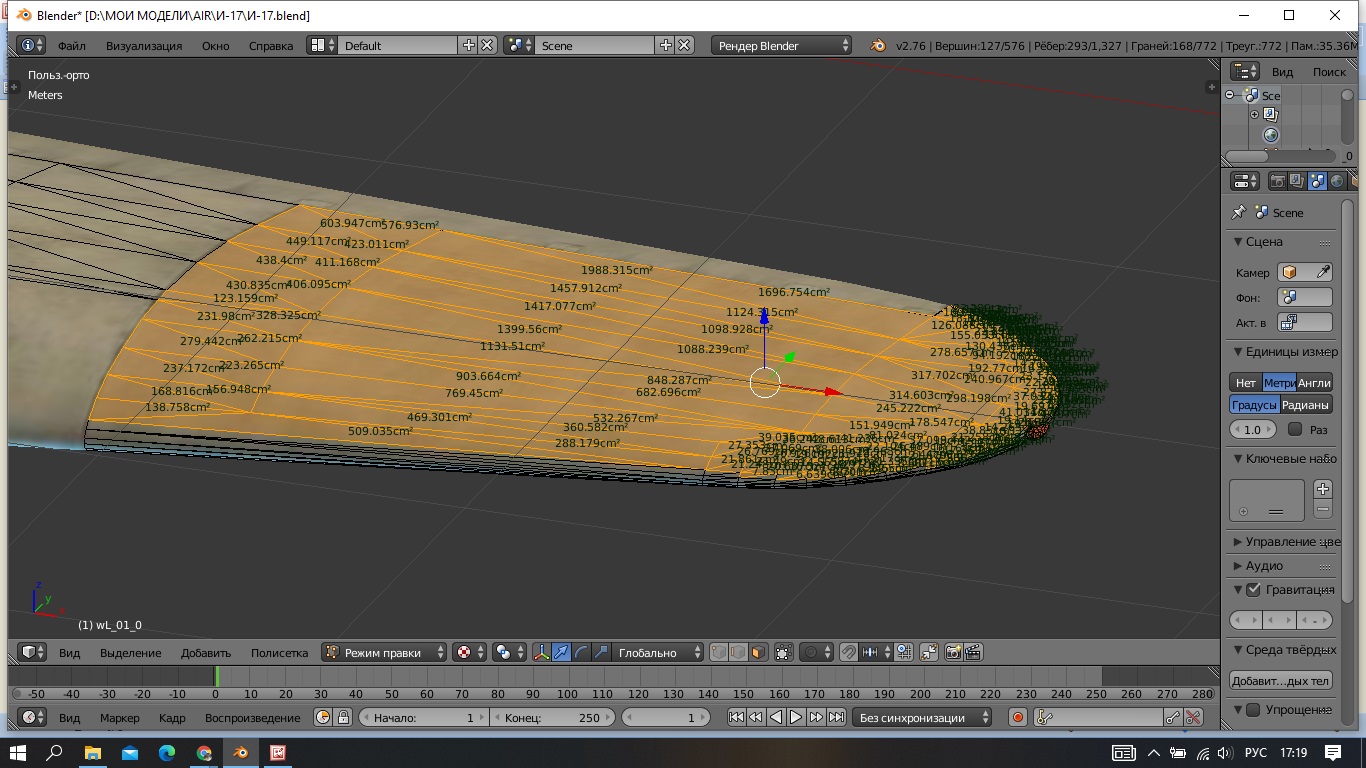
Task: Click the red auto-keyframe record button
Action: coord(1017,717)
